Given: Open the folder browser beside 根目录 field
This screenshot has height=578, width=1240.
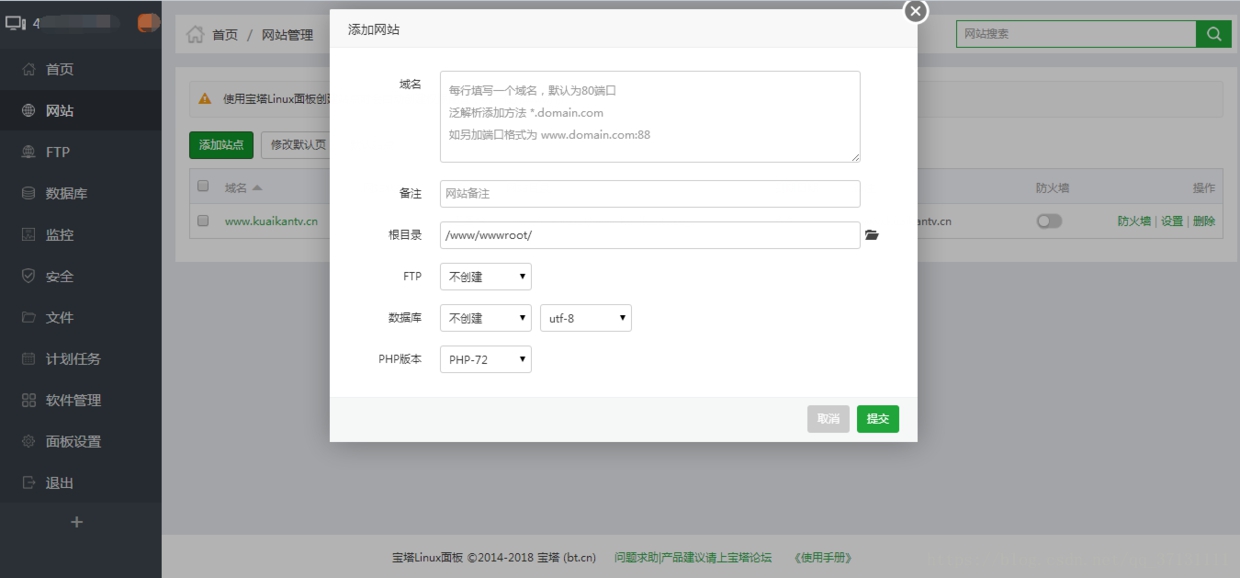Looking at the screenshot, I should pos(872,234).
